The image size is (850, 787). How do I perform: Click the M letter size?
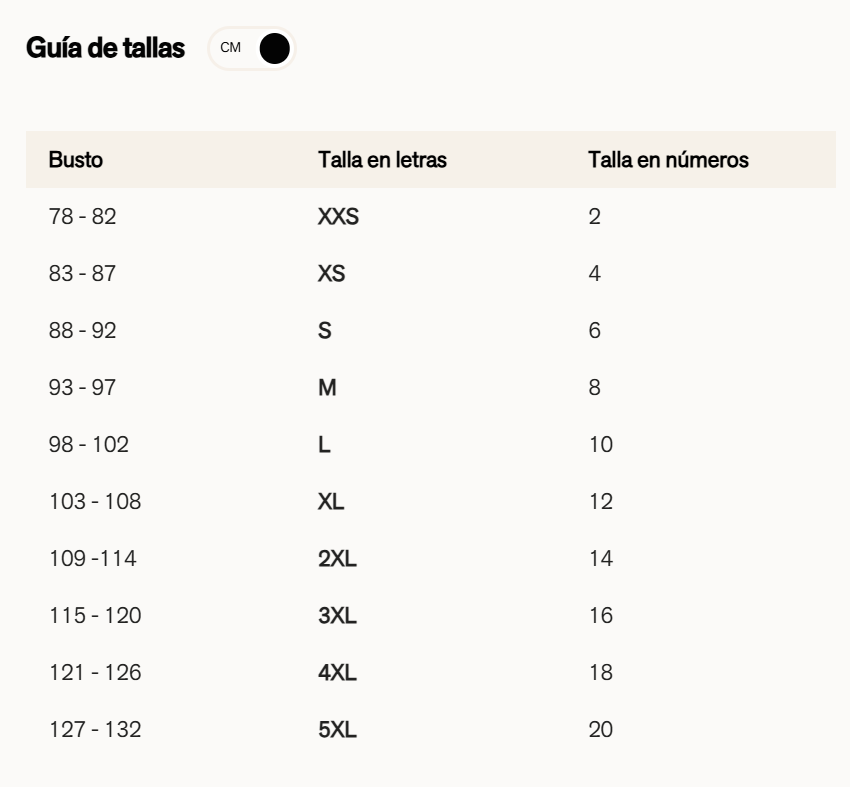click(327, 387)
